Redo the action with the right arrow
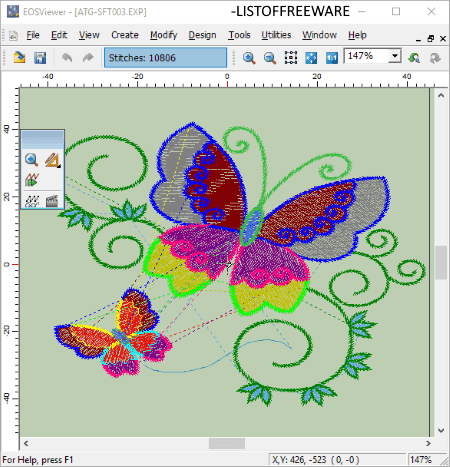 pyautogui.click(x=88, y=58)
